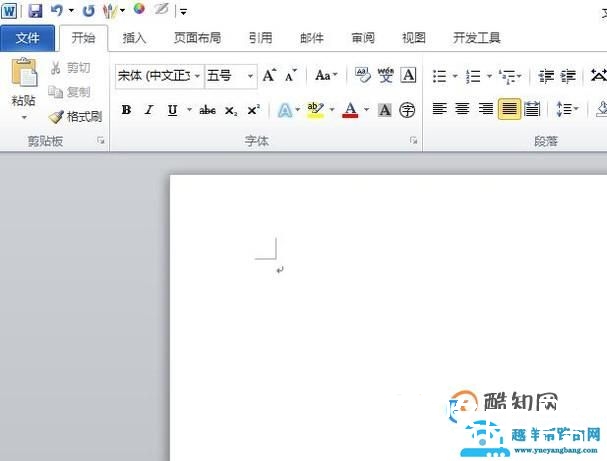Image resolution: width=607 pixels, height=461 pixels.
Task: Align text right
Action: pos(485,109)
